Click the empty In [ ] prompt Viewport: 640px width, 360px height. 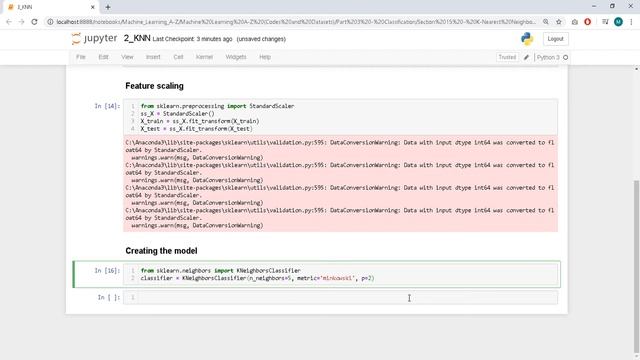coord(109,298)
